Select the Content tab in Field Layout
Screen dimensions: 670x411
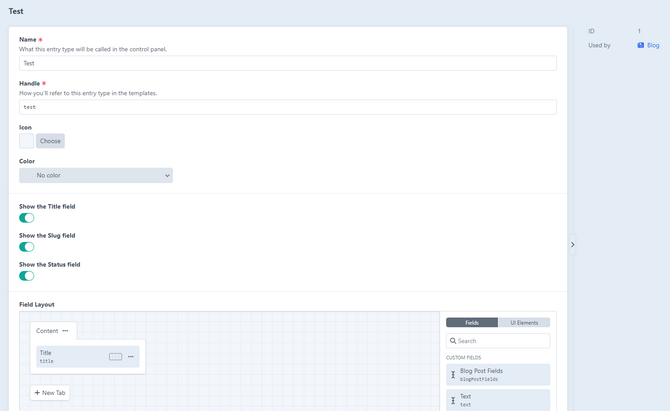click(x=46, y=331)
